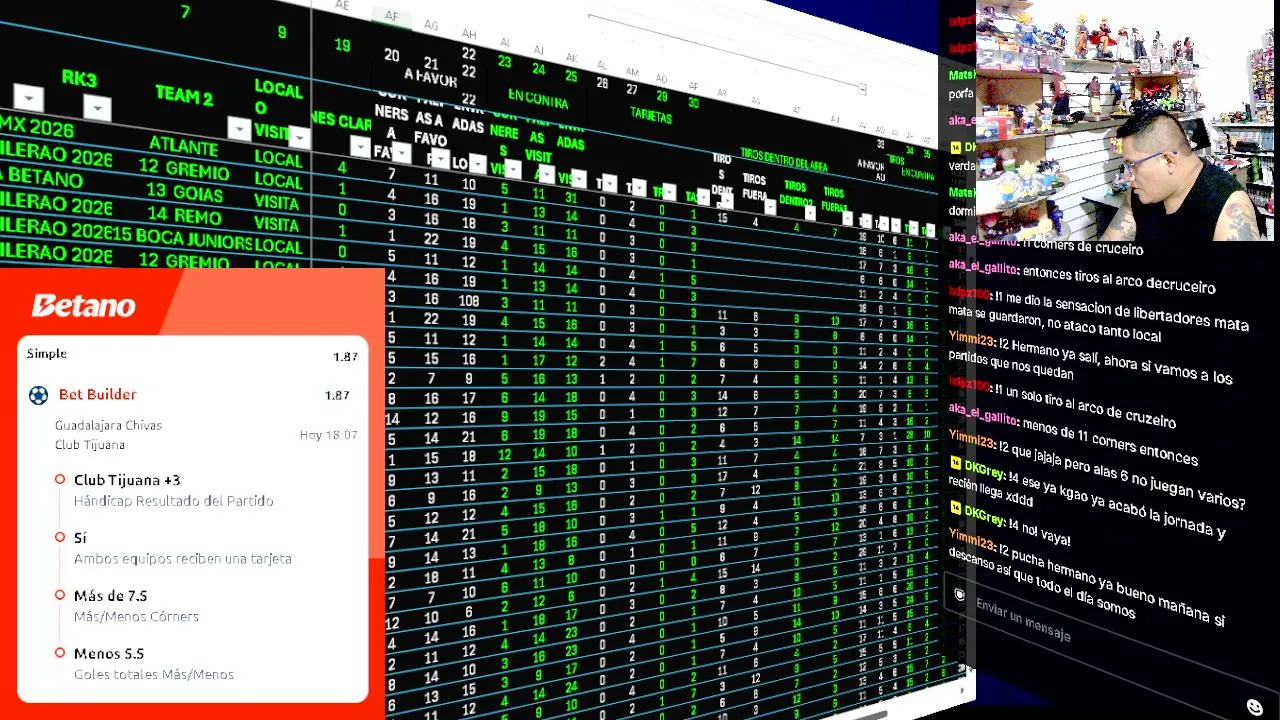Open the TIROS DENTRO2 column filter dropdown
Image resolution: width=1280 pixels, height=720 pixels.
tap(811, 212)
